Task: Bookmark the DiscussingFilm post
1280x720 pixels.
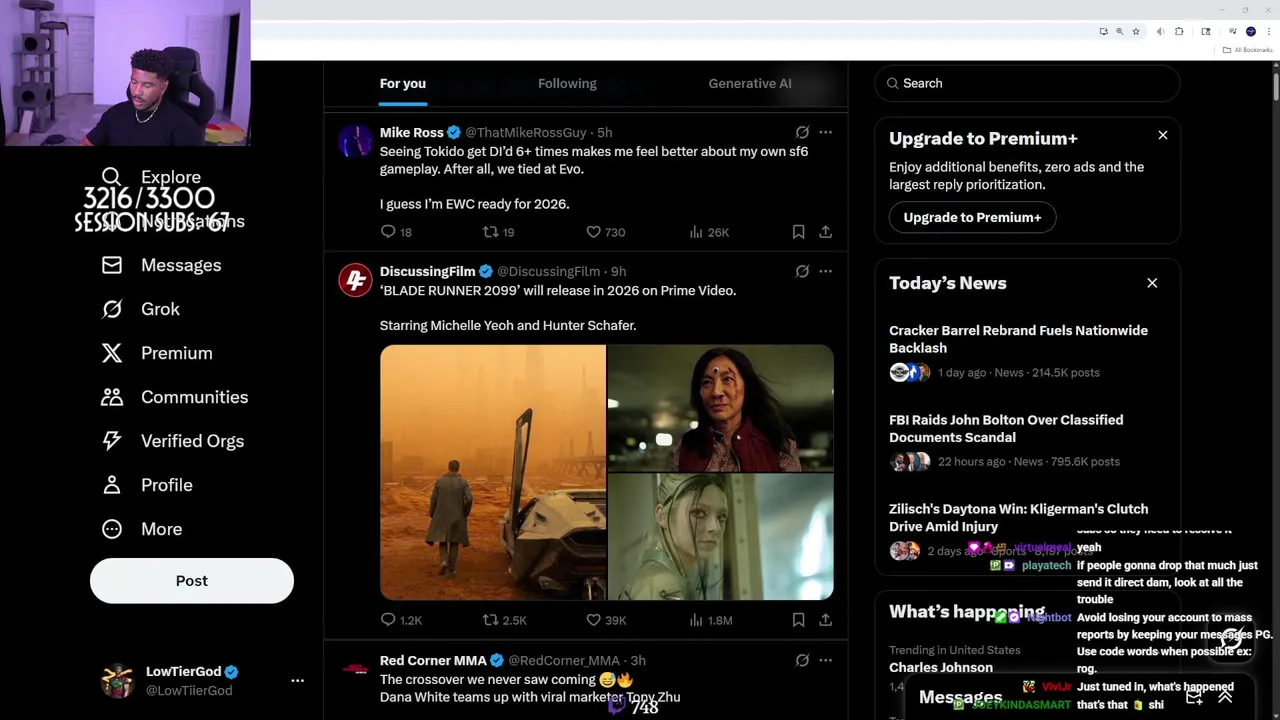Action: (798, 620)
